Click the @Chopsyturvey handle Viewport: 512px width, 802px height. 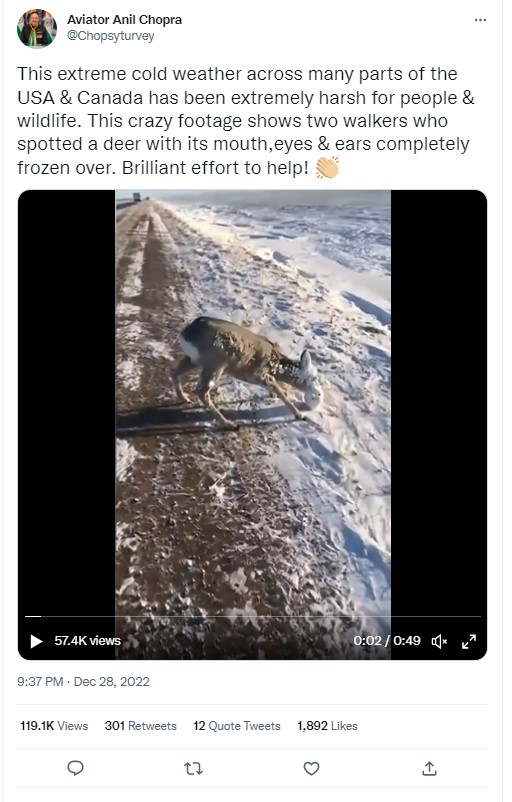pos(110,36)
